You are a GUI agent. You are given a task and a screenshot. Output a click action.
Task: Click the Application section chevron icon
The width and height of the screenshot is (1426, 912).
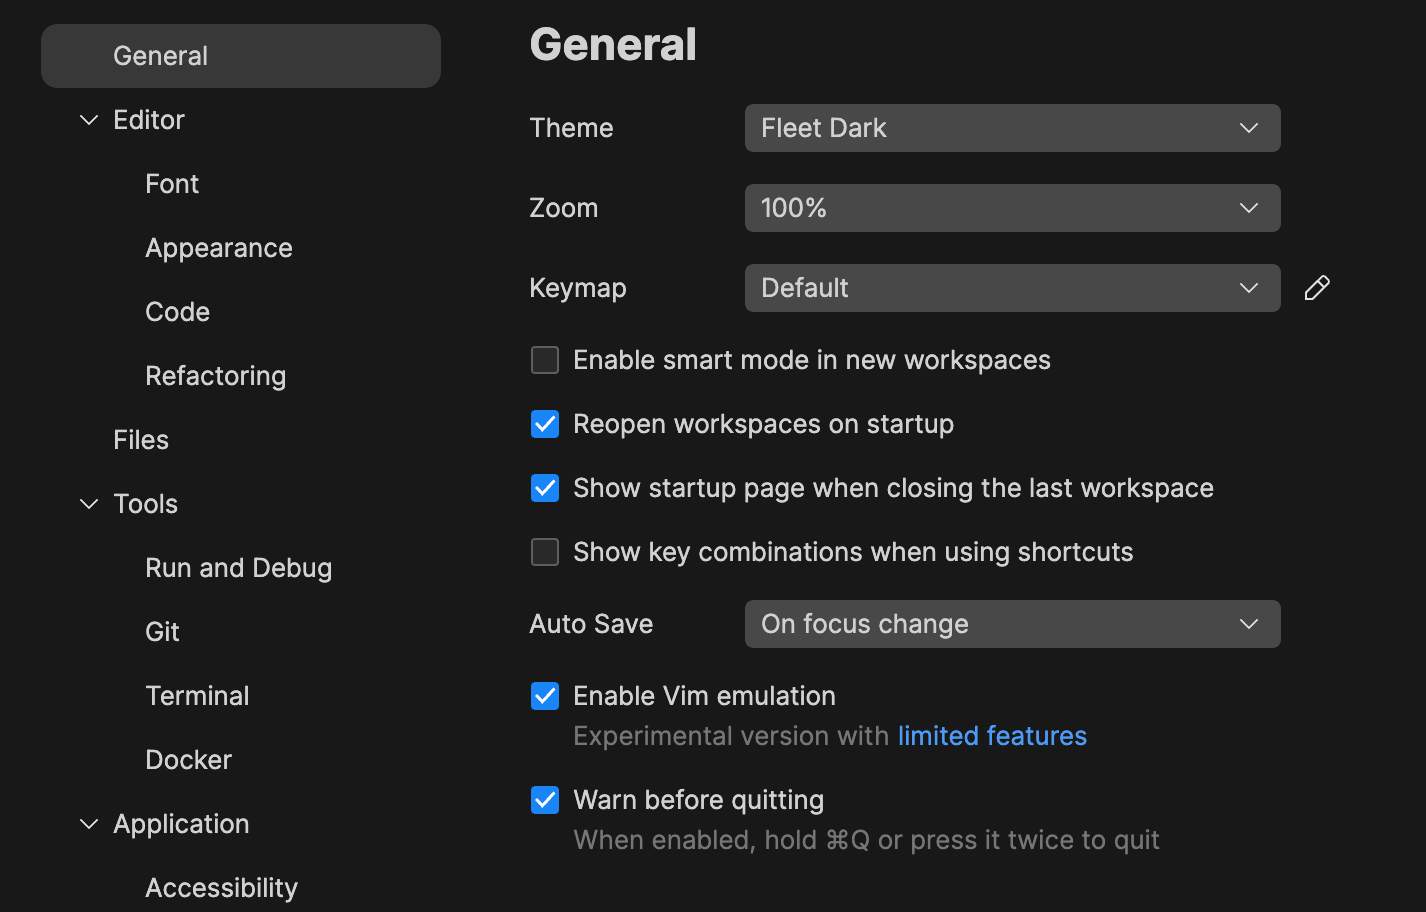[x=88, y=823]
